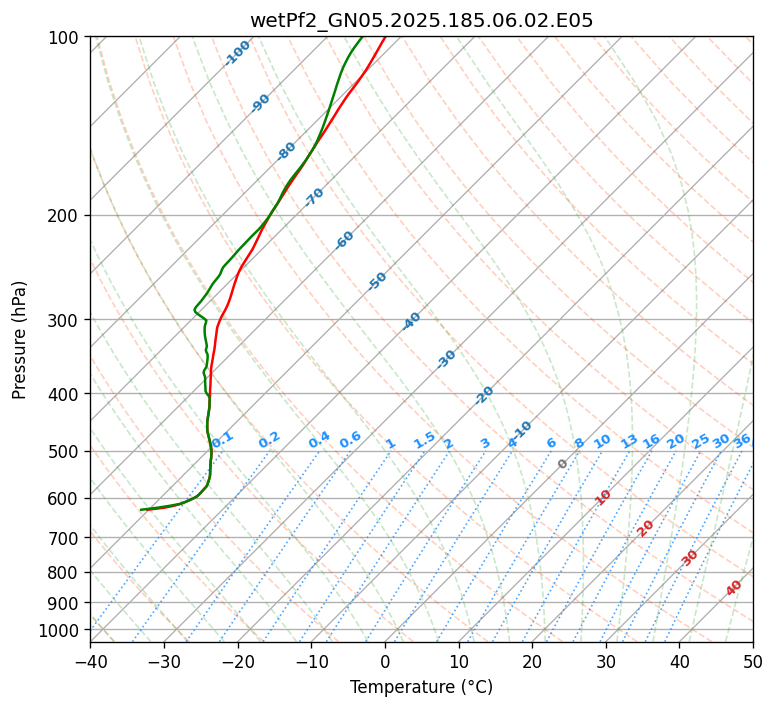The image size is (775, 708).
Task: Click the blue -70 isotherm label
Action: coord(313,196)
